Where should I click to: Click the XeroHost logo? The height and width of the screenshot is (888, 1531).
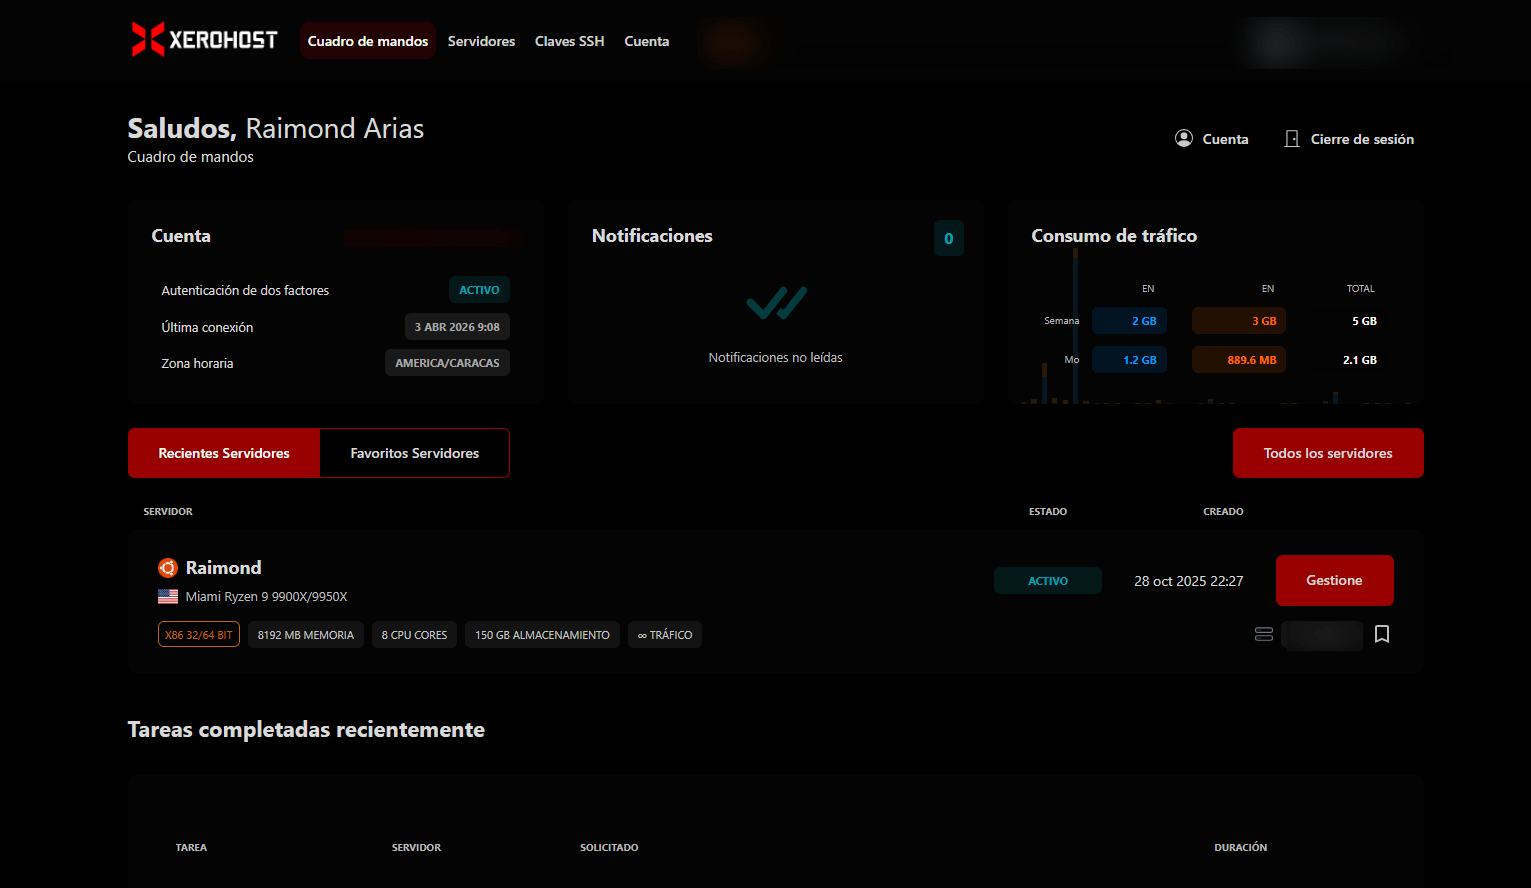[205, 40]
